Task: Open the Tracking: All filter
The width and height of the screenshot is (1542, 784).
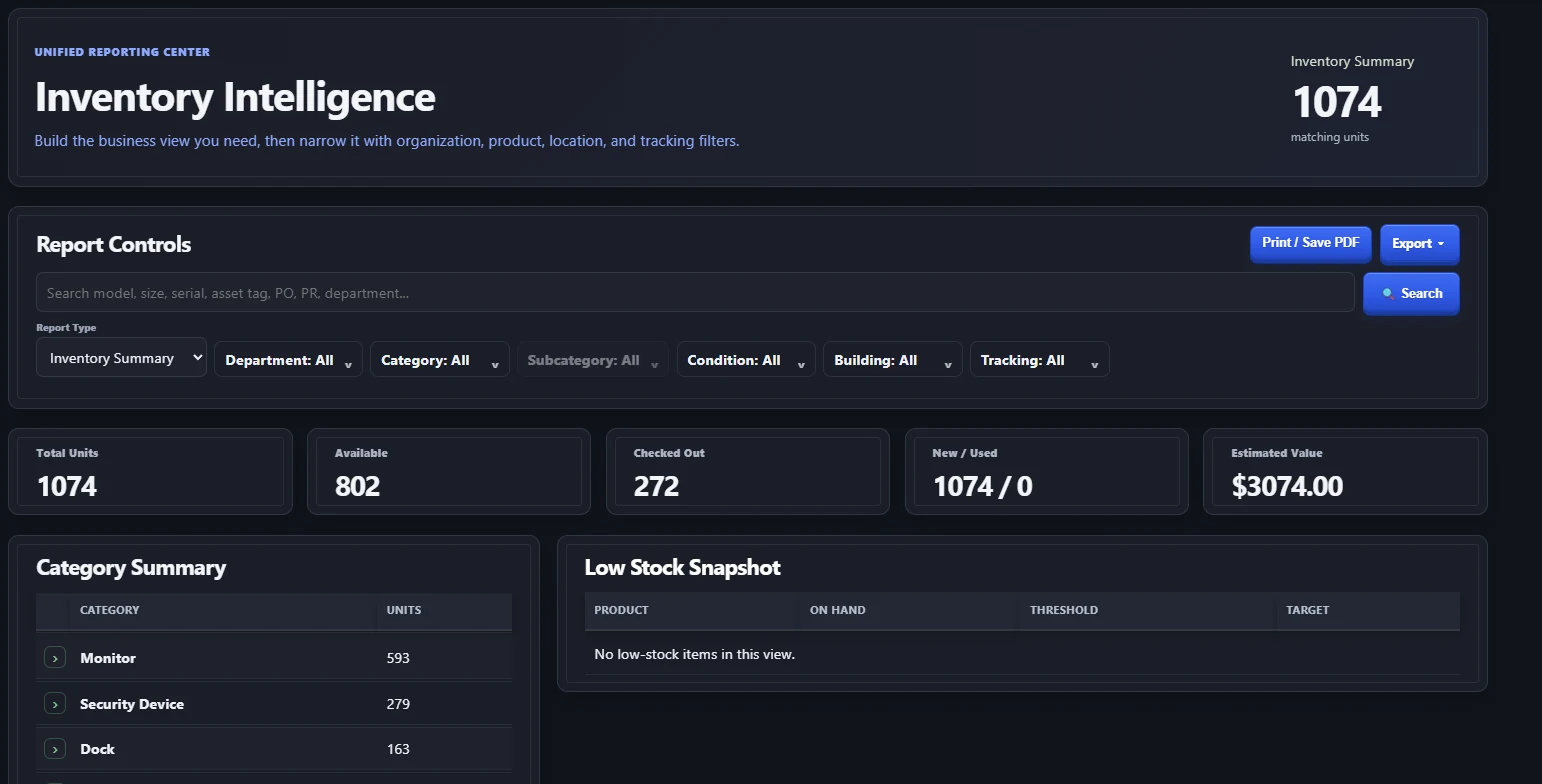Action: (1040, 360)
